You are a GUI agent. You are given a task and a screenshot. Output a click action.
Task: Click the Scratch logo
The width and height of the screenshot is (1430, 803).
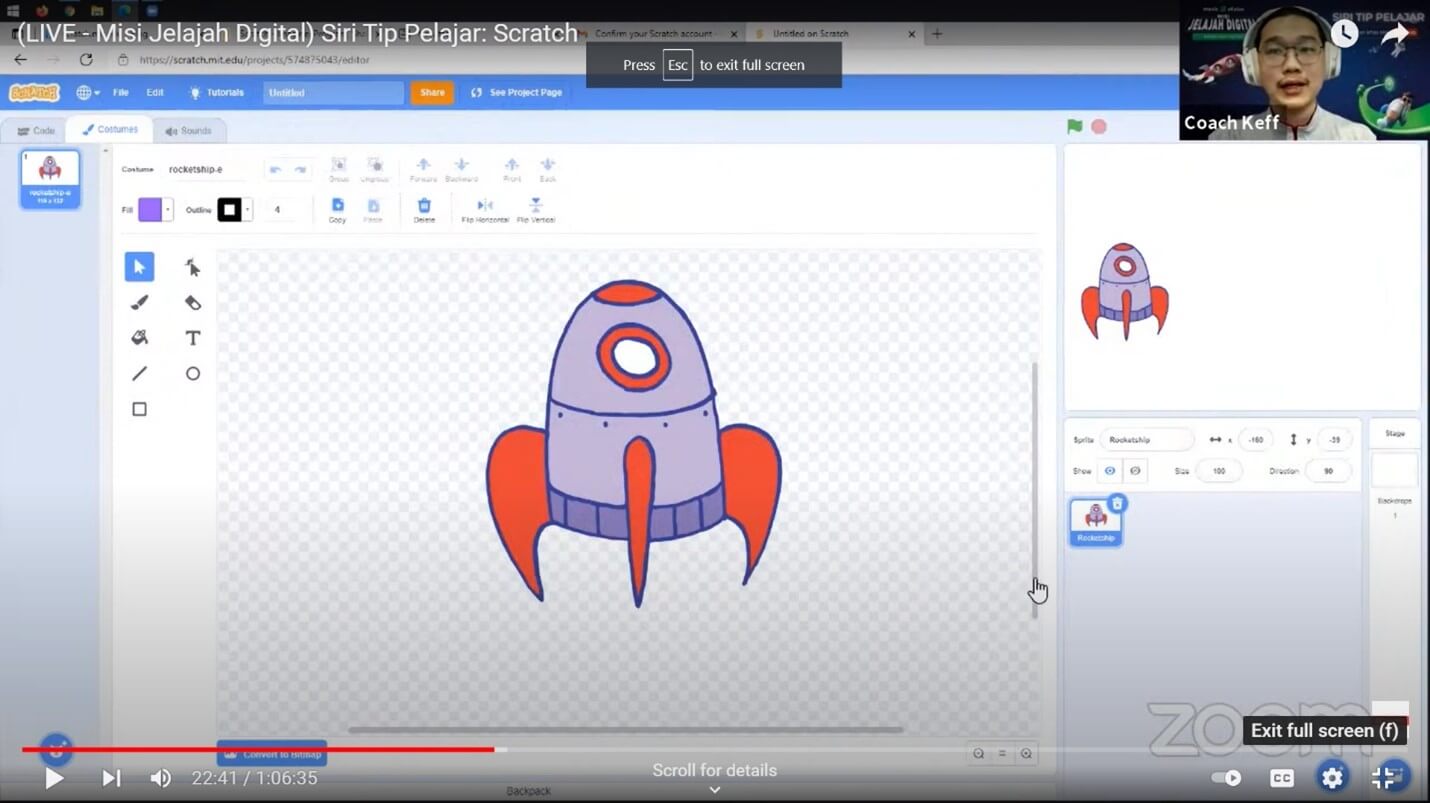tap(35, 92)
